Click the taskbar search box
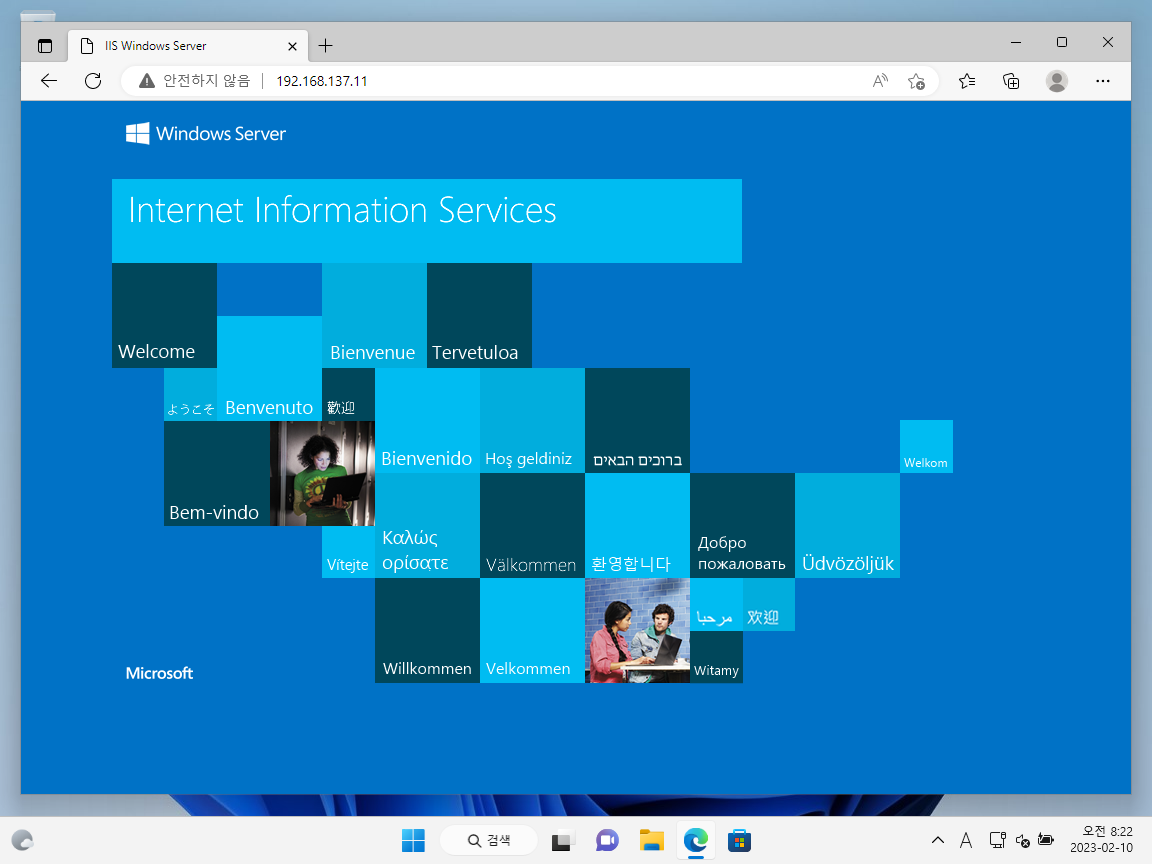1152x864 pixels. pos(489,840)
